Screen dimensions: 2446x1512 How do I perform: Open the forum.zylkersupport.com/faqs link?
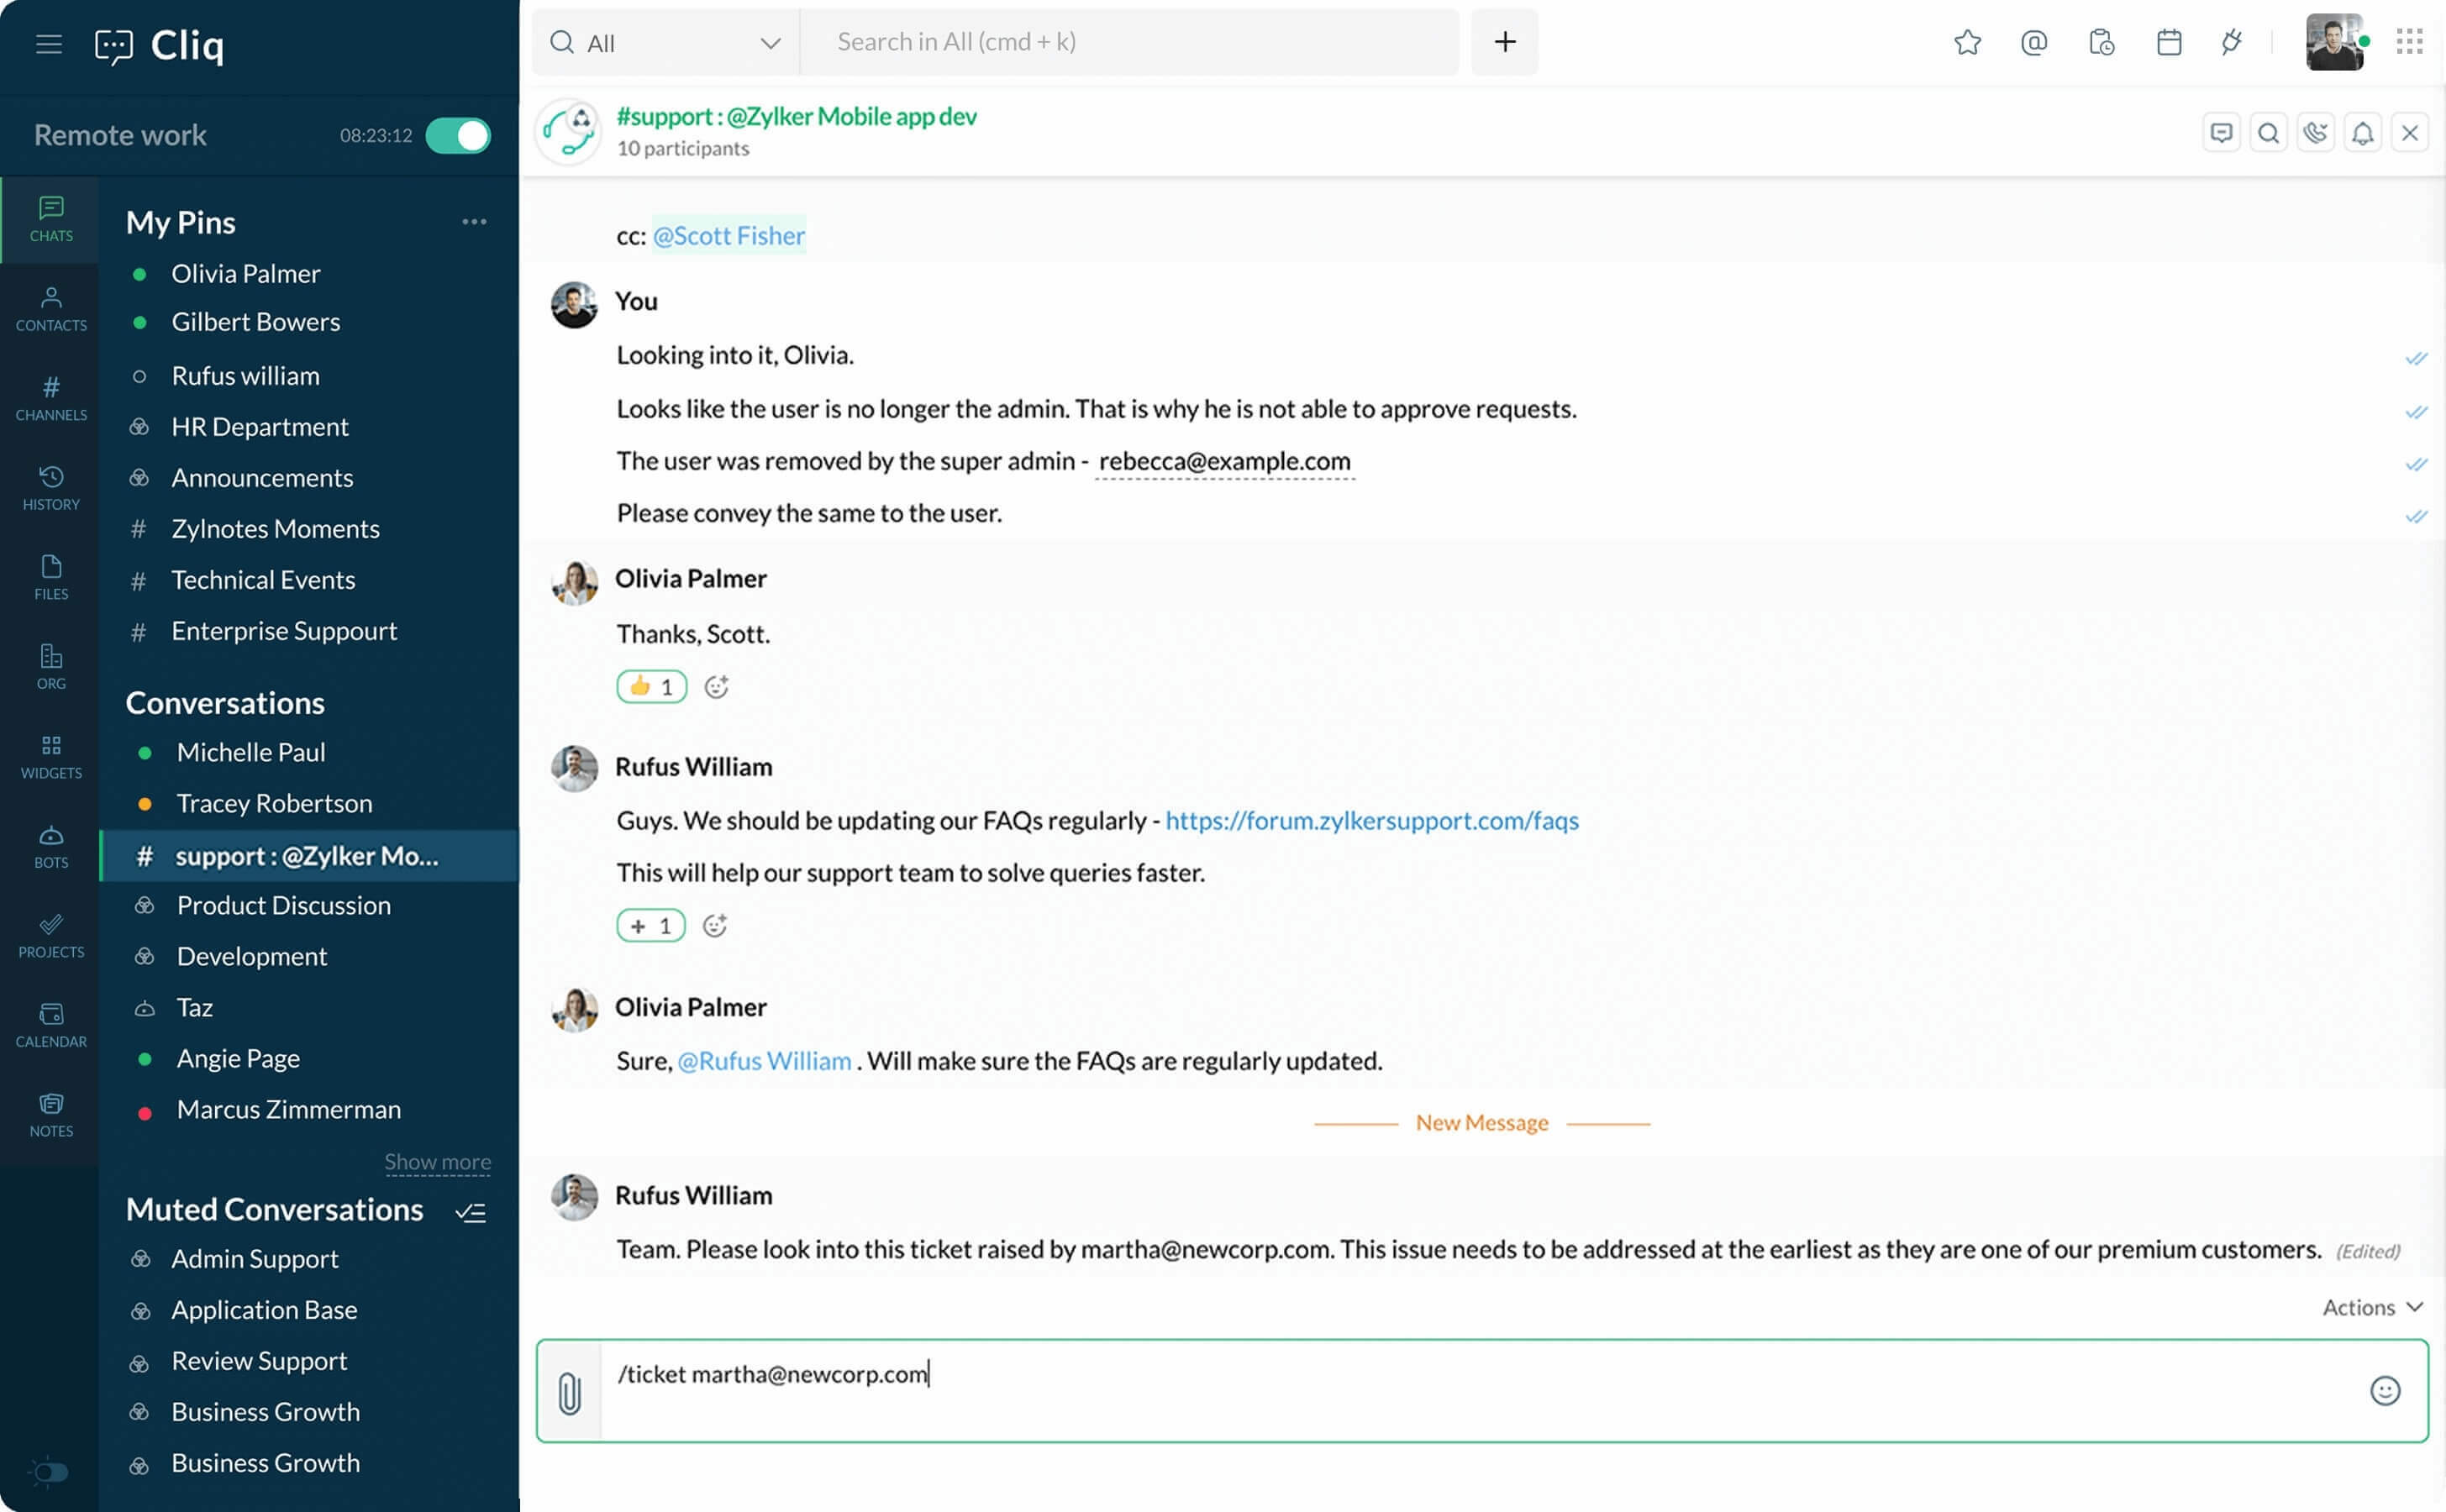(x=1371, y=820)
